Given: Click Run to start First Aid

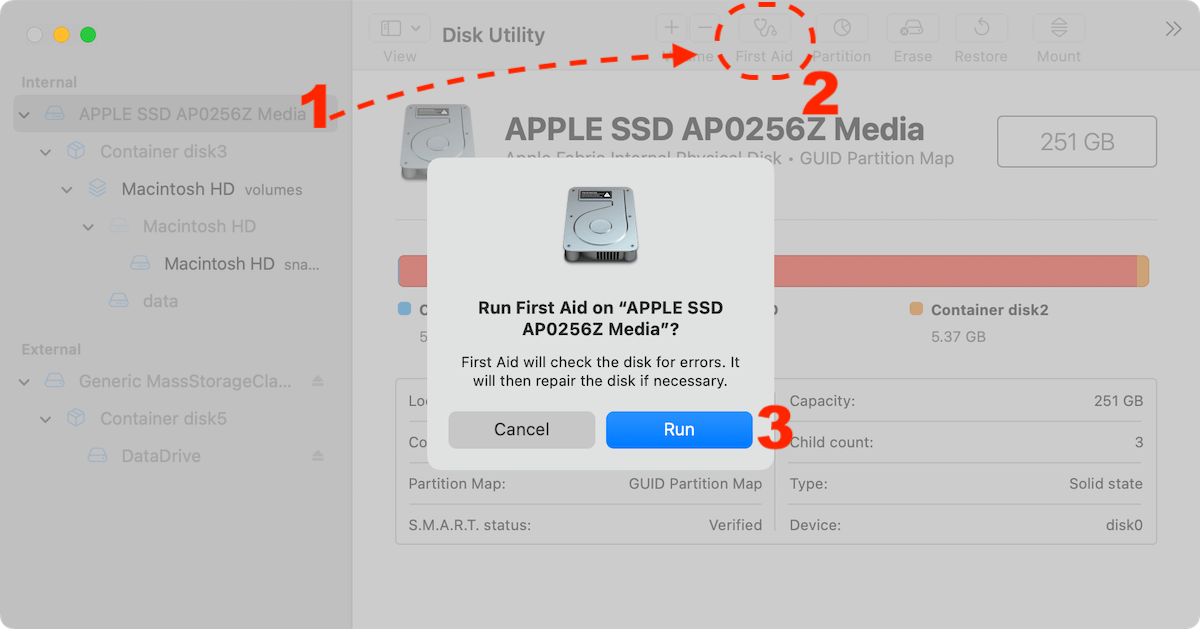Looking at the screenshot, I should click(678, 429).
